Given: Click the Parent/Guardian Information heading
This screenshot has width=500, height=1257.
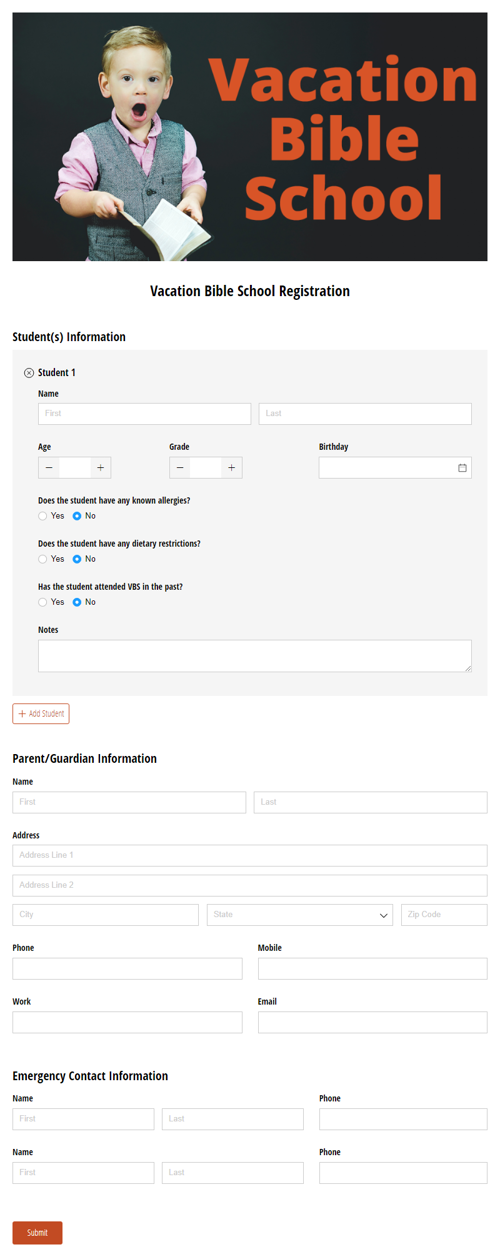Looking at the screenshot, I should [x=85, y=759].
